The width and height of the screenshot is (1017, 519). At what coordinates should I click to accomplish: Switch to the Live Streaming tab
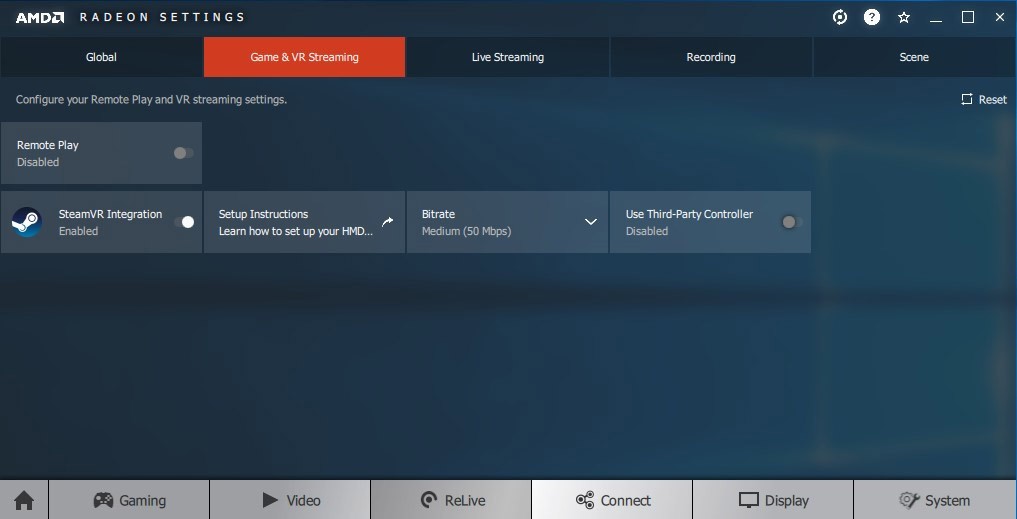tap(508, 57)
